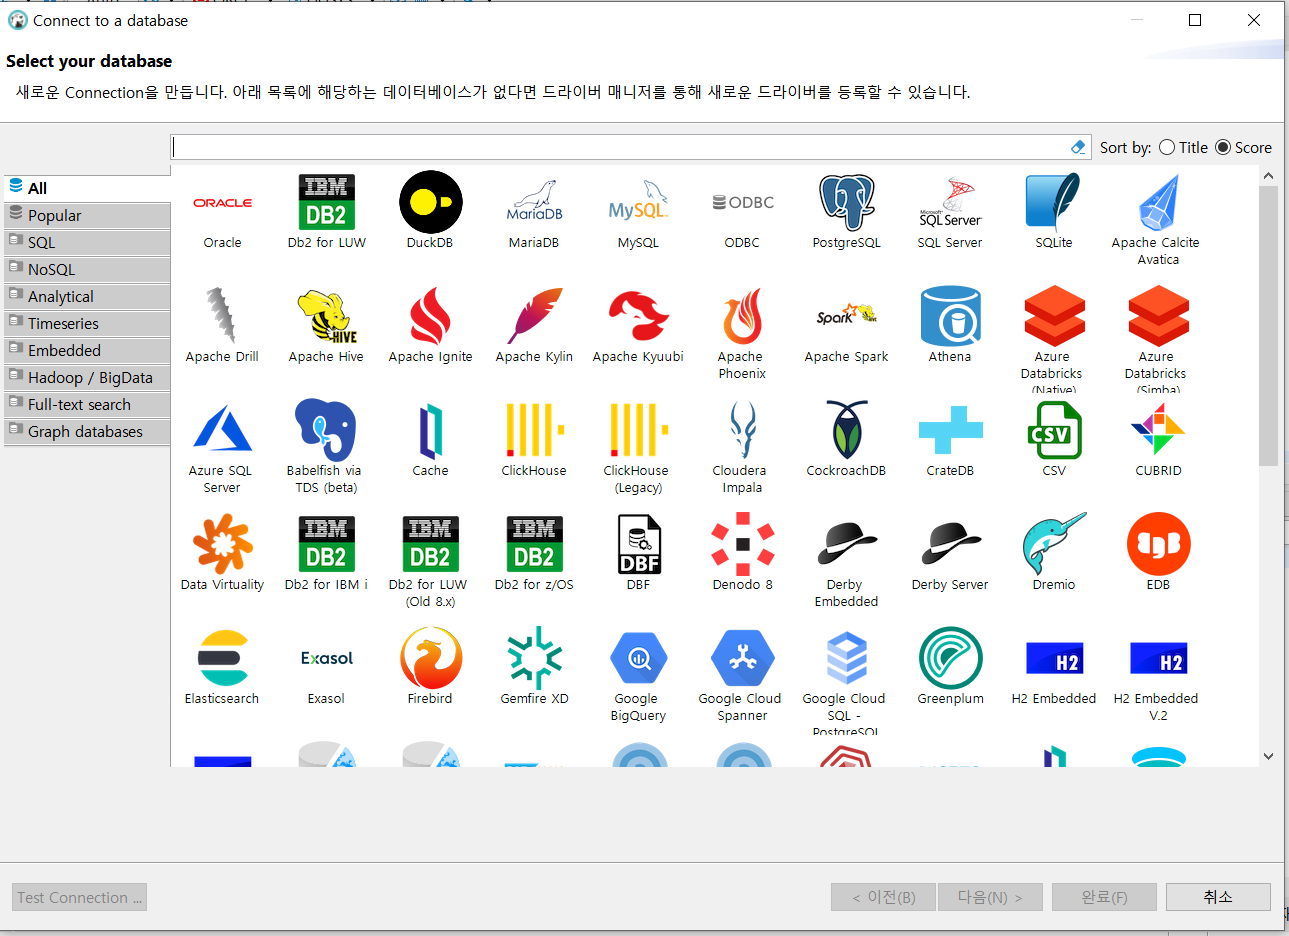1289x936 pixels.
Task: Select Apache Kyuubi fox icon
Action: [x=638, y=316]
